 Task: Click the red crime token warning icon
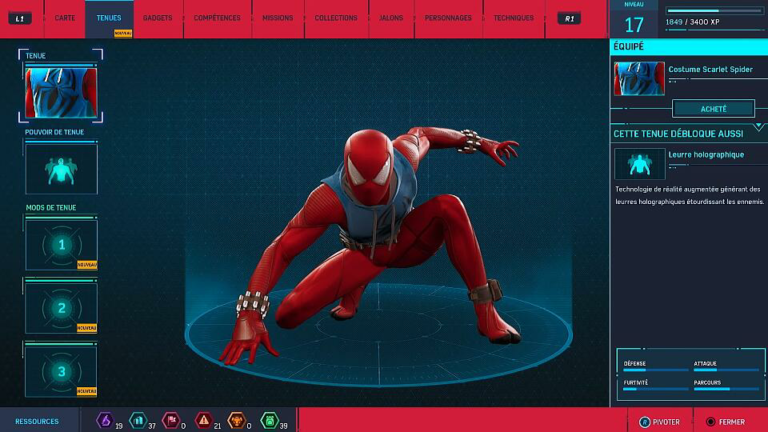point(204,420)
